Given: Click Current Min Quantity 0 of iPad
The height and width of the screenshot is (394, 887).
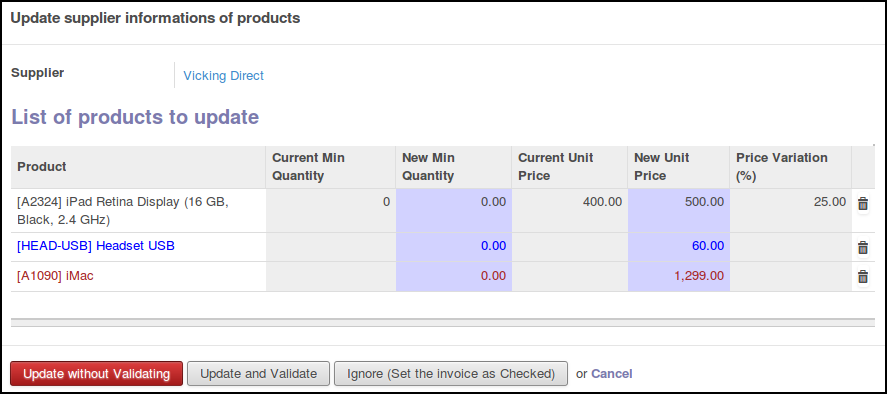Looking at the screenshot, I should pyautogui.click(x=331, y=211).
